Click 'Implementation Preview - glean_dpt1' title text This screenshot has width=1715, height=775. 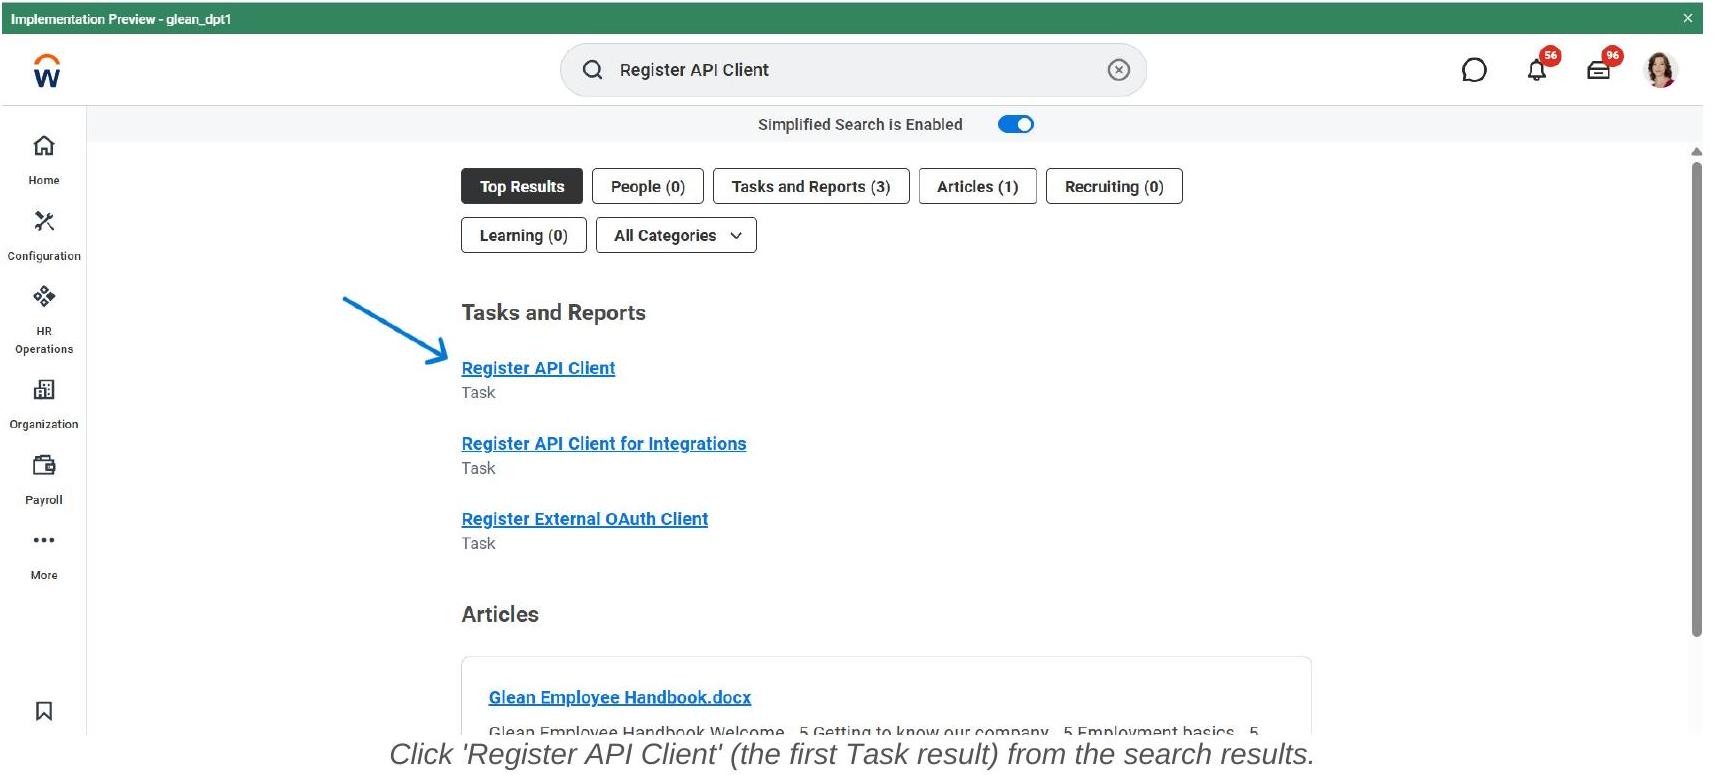121,19
